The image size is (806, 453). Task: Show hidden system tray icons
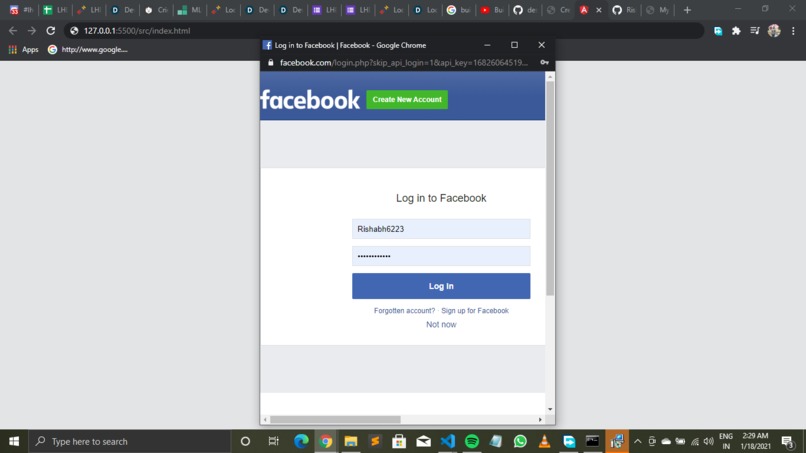[637, 441]
